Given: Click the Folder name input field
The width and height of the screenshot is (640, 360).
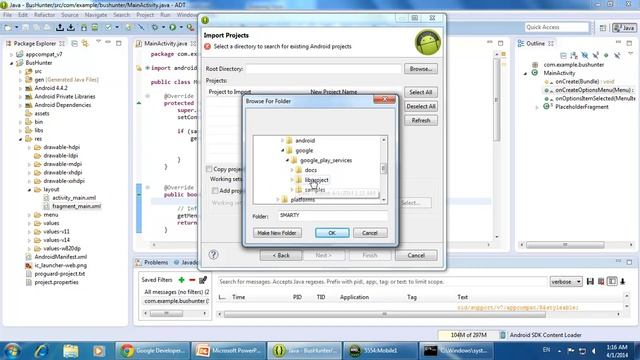Looking at the screenshot, I should click(x=333, y=216).
